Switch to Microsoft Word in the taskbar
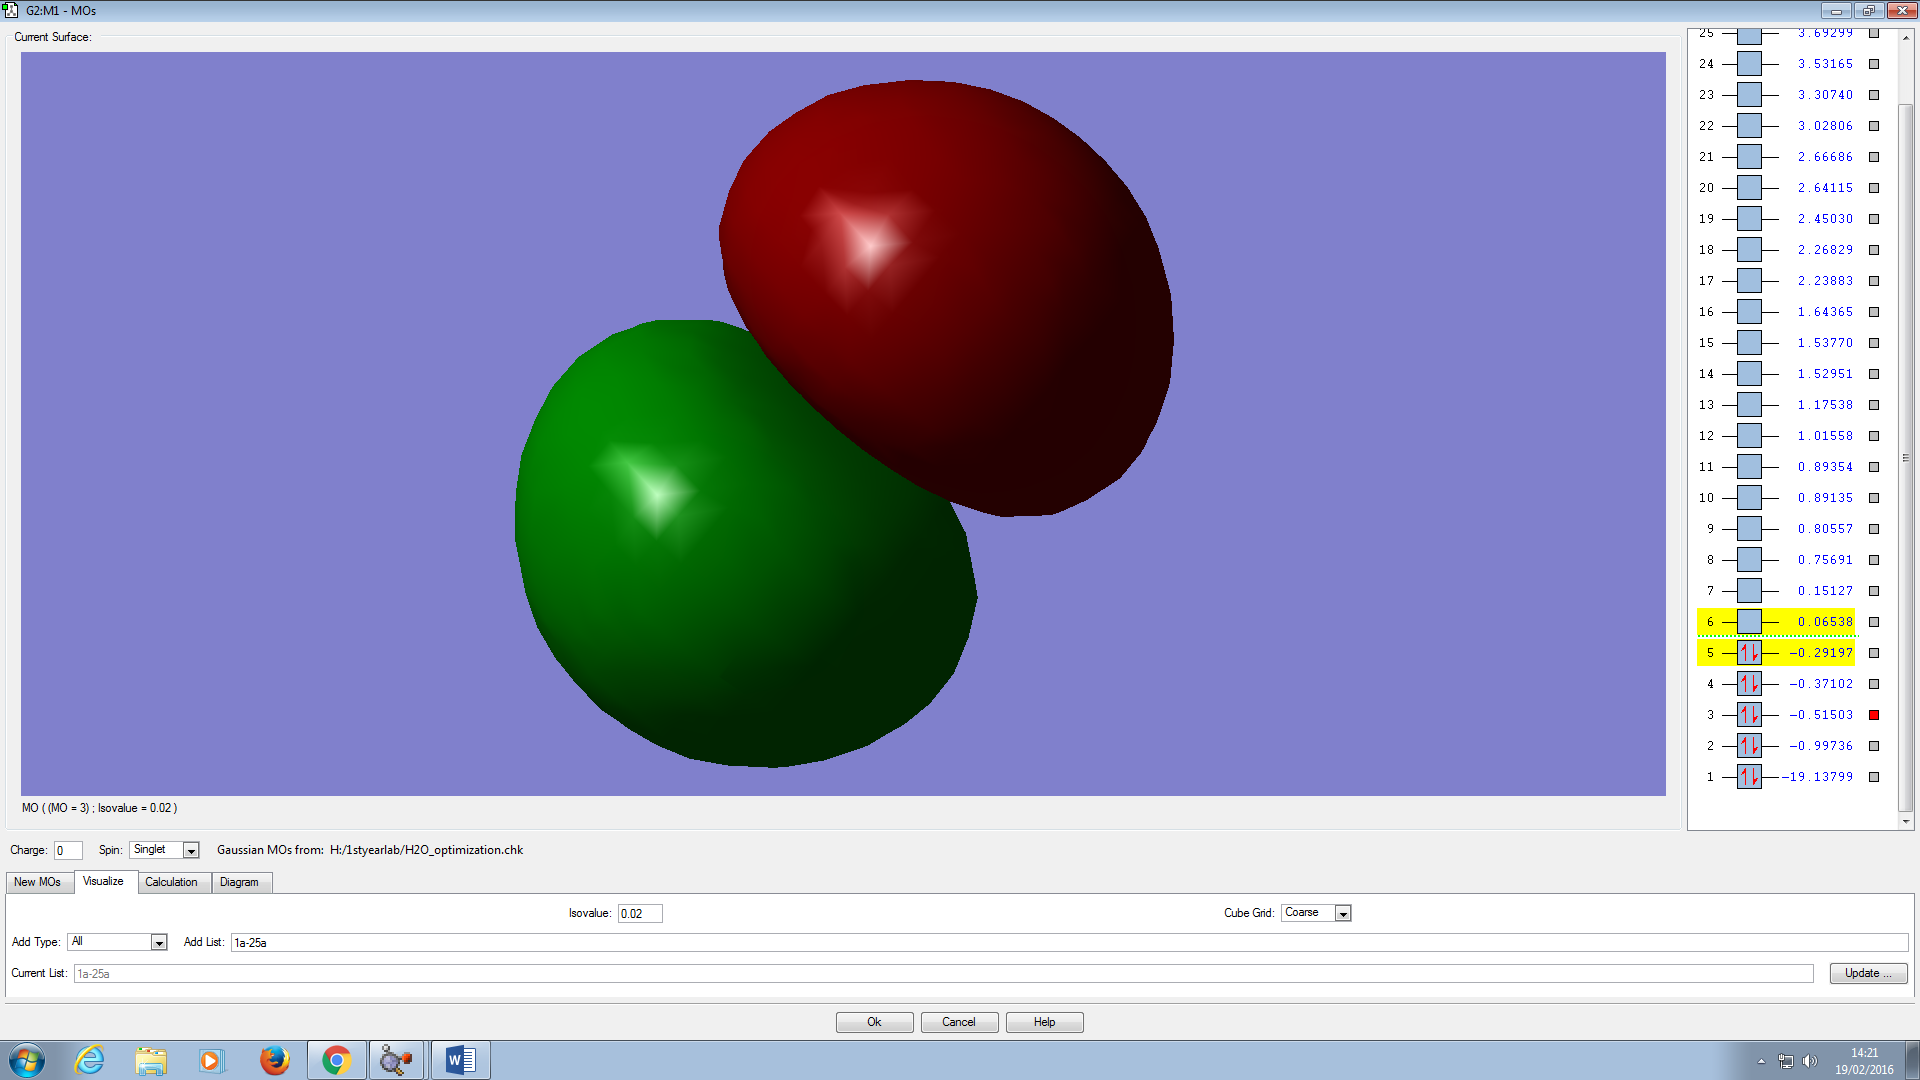 point(460,1060)
